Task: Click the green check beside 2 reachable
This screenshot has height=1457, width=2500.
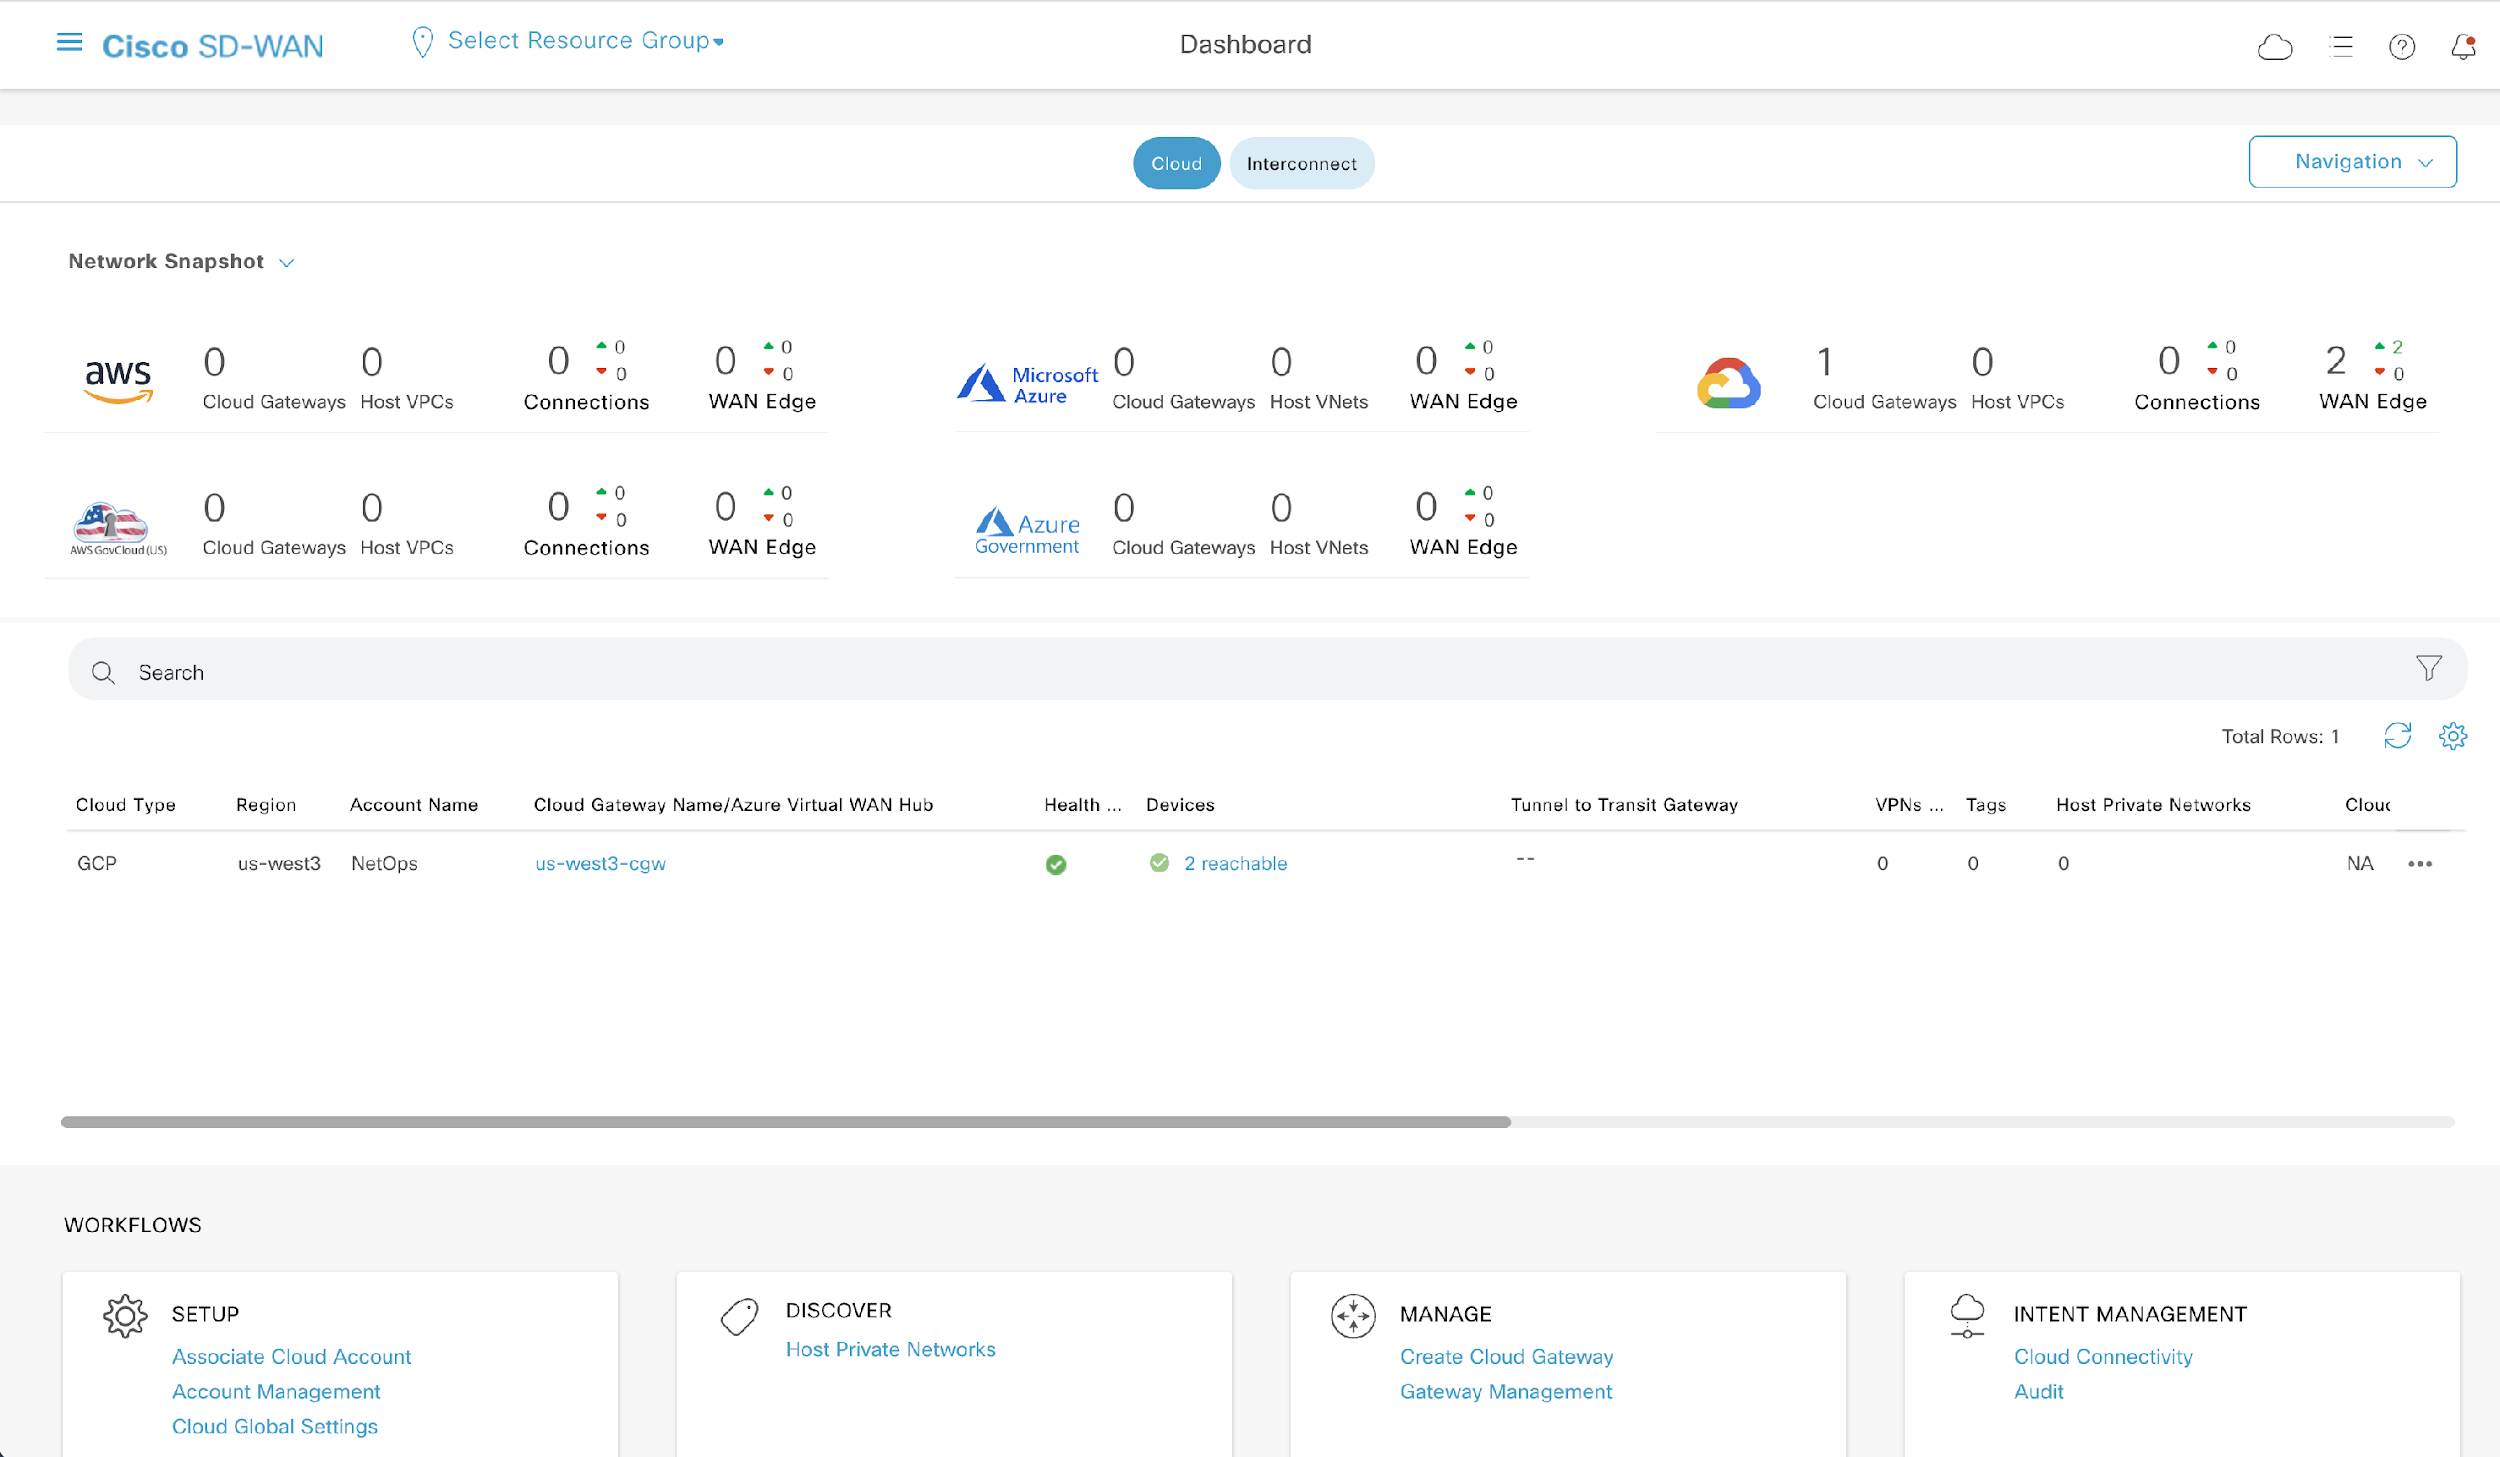Action: pos(1159,862)
